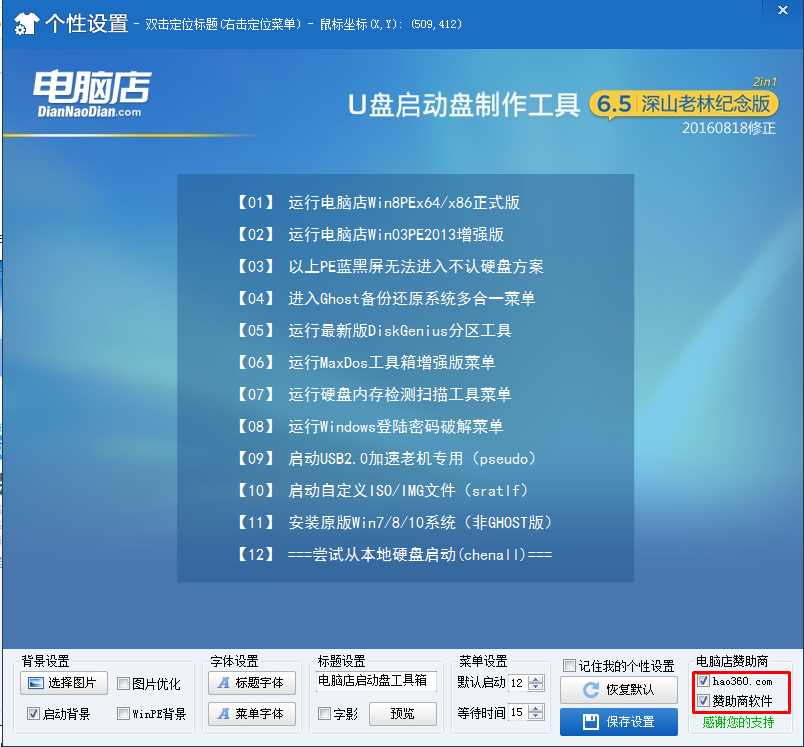The image size is (804, 747).
Task: Click the refresh icon on 恢复默认
Action: 590,687
